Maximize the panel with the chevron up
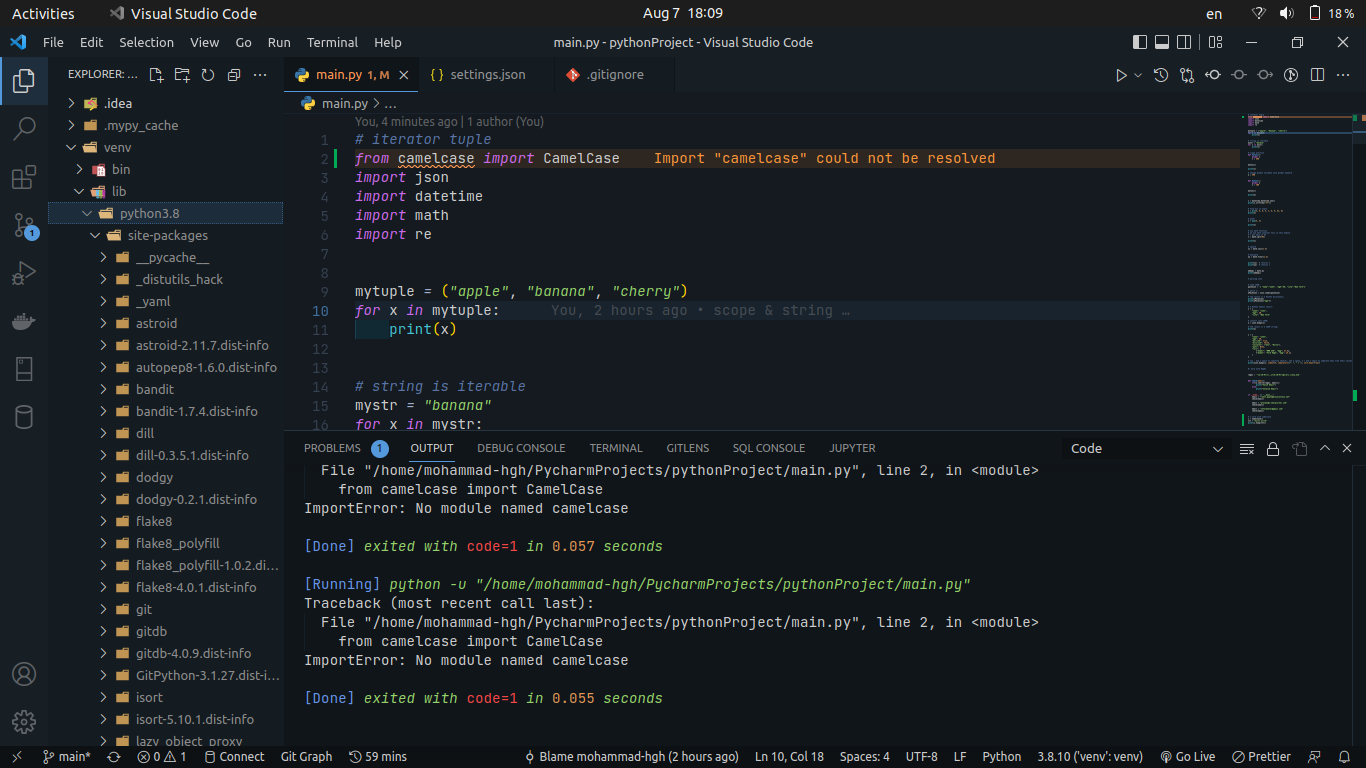Image resolution: width=1366 pixels, height=768 pixels. (x=1325, y=449)
